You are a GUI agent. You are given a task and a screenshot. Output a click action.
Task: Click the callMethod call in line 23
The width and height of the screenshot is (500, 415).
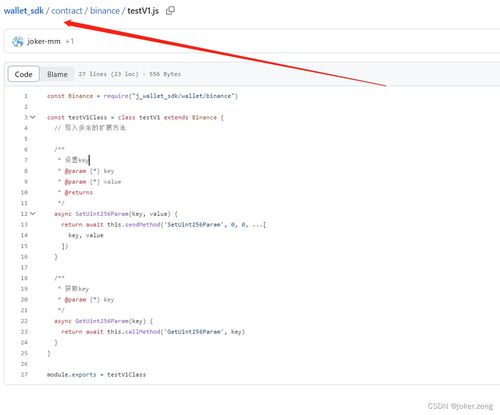click(x=143, y=332)
